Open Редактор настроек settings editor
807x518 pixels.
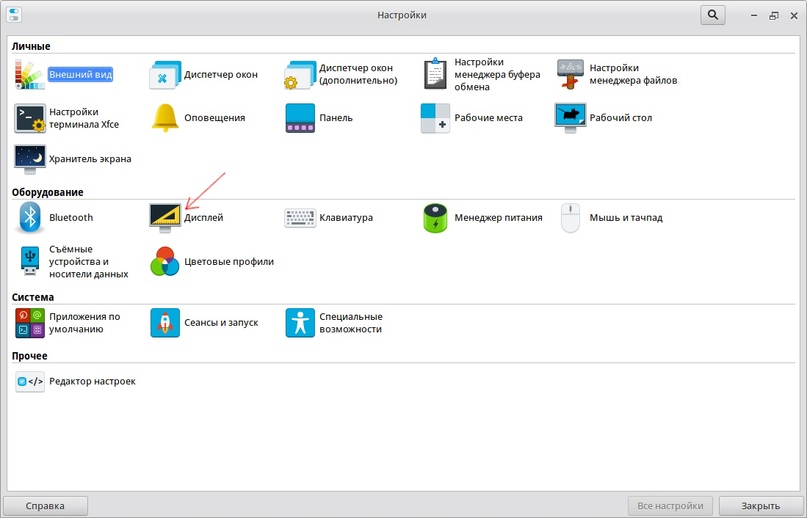[x=30, y=381]
